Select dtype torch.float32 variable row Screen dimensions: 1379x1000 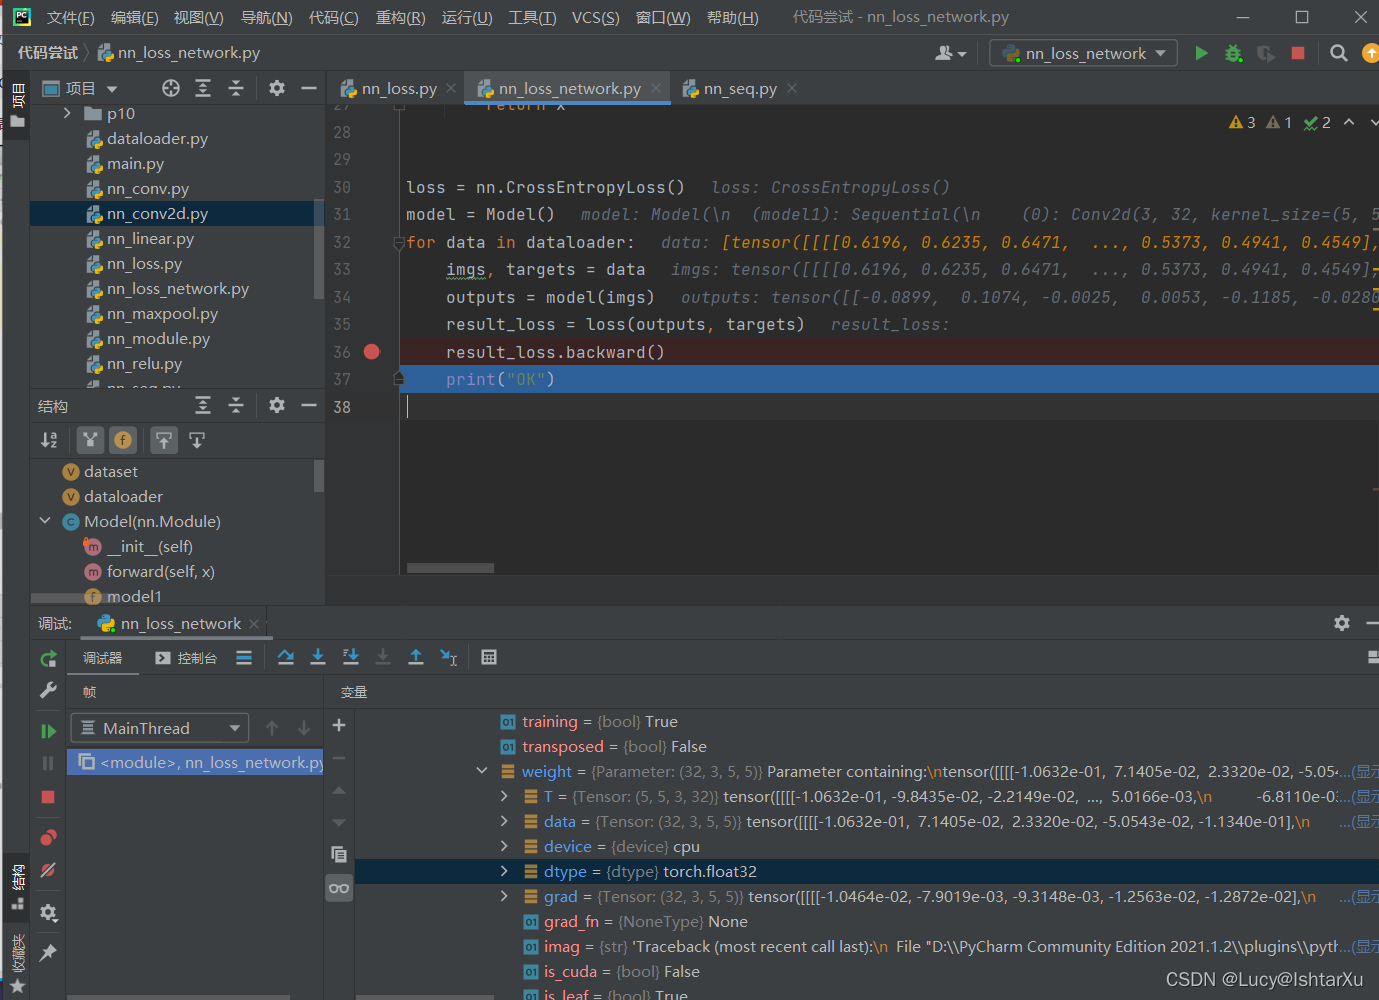tap(866, 871)
